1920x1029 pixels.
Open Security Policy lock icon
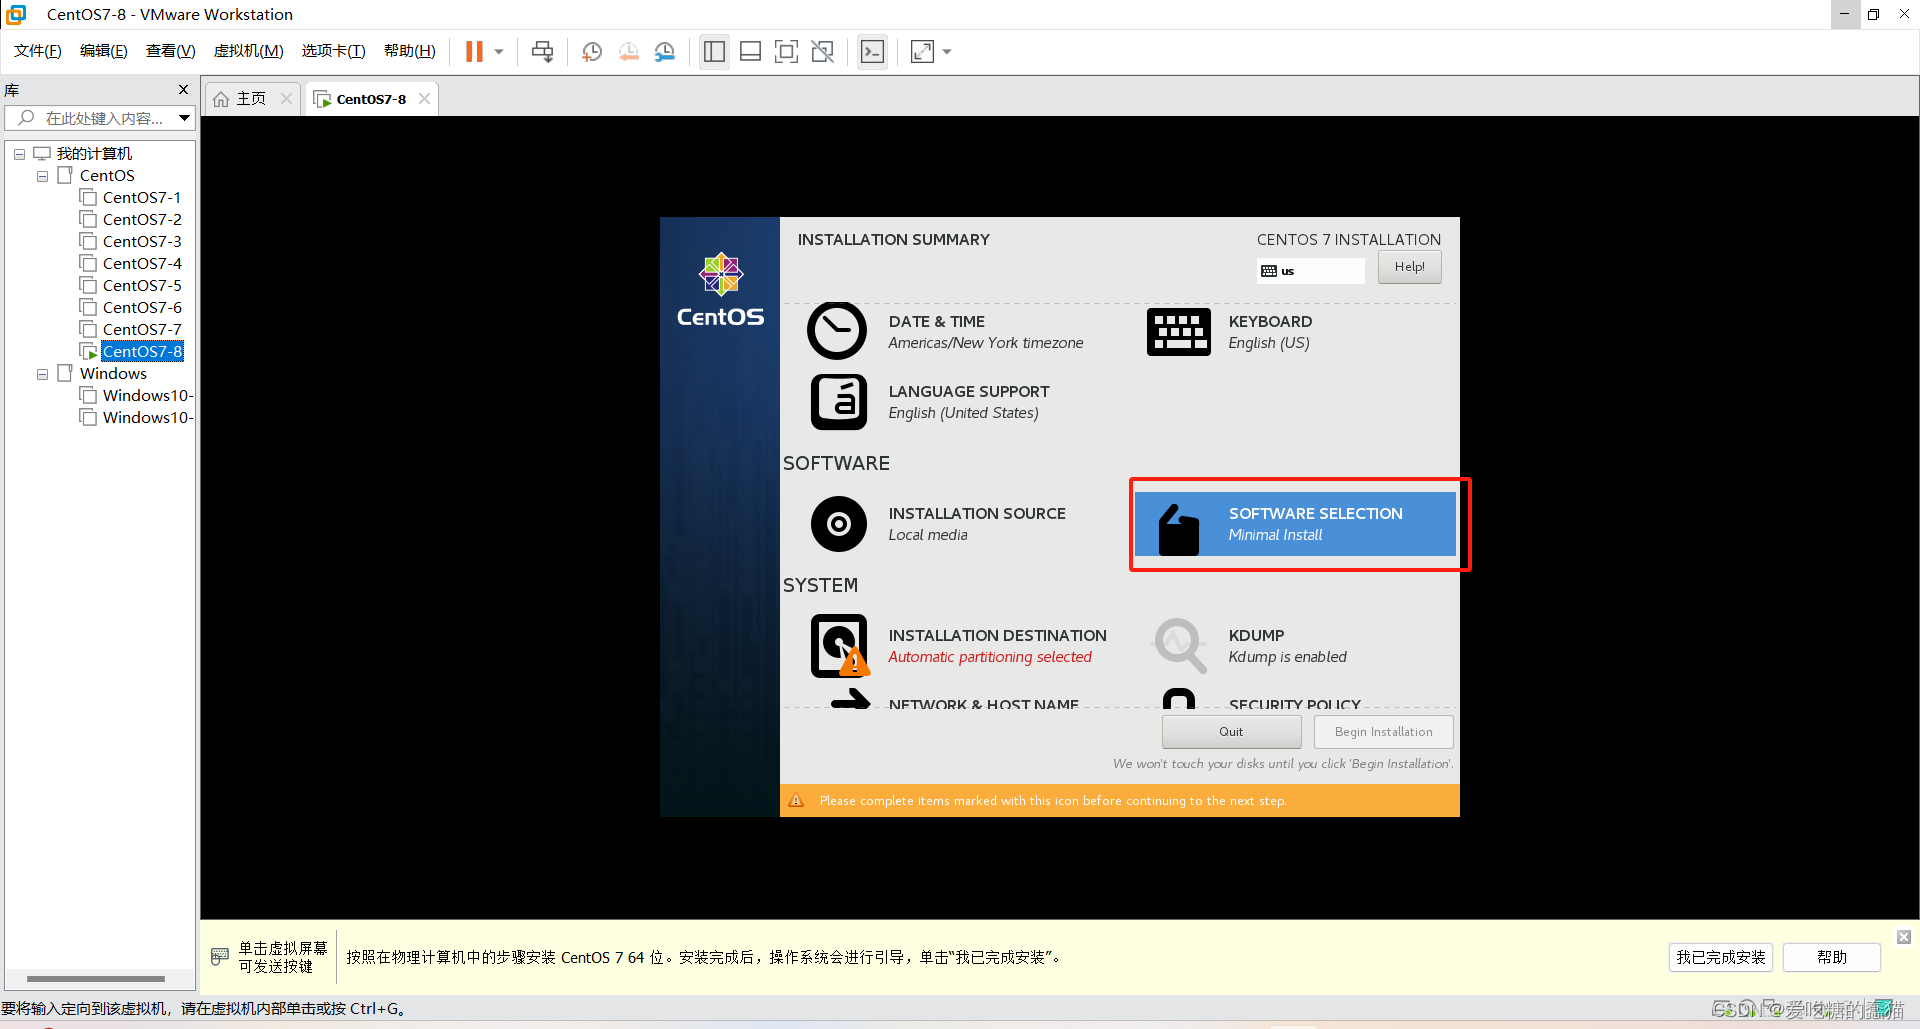pos(1179,698)
